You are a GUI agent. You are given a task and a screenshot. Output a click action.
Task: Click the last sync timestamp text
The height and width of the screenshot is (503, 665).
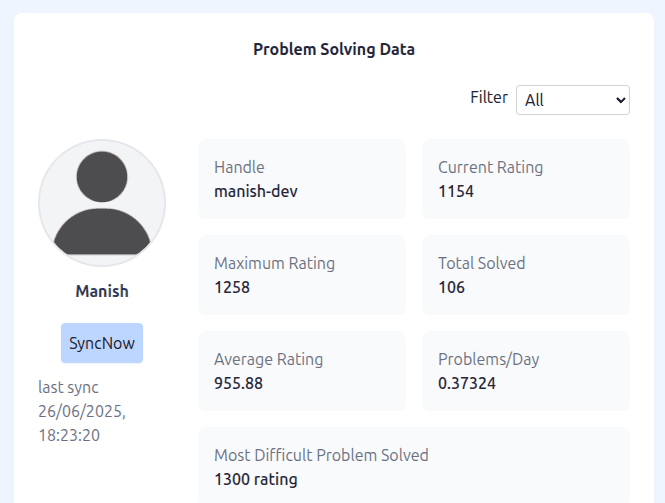[82, 411]
